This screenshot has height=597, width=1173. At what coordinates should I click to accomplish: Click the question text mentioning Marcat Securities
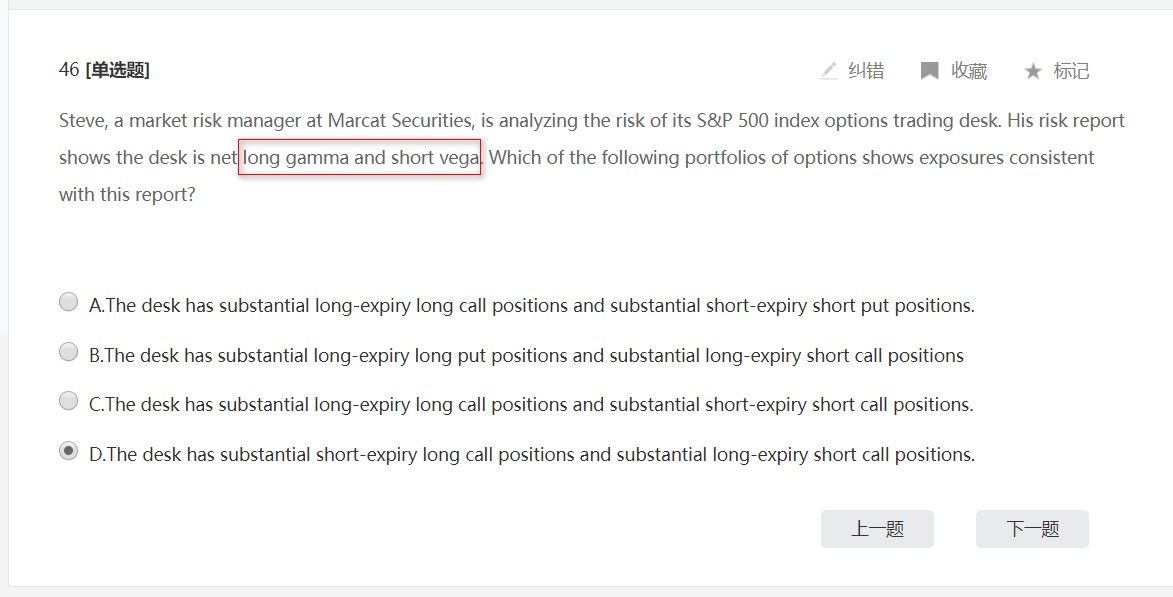(x=591, y=157)
